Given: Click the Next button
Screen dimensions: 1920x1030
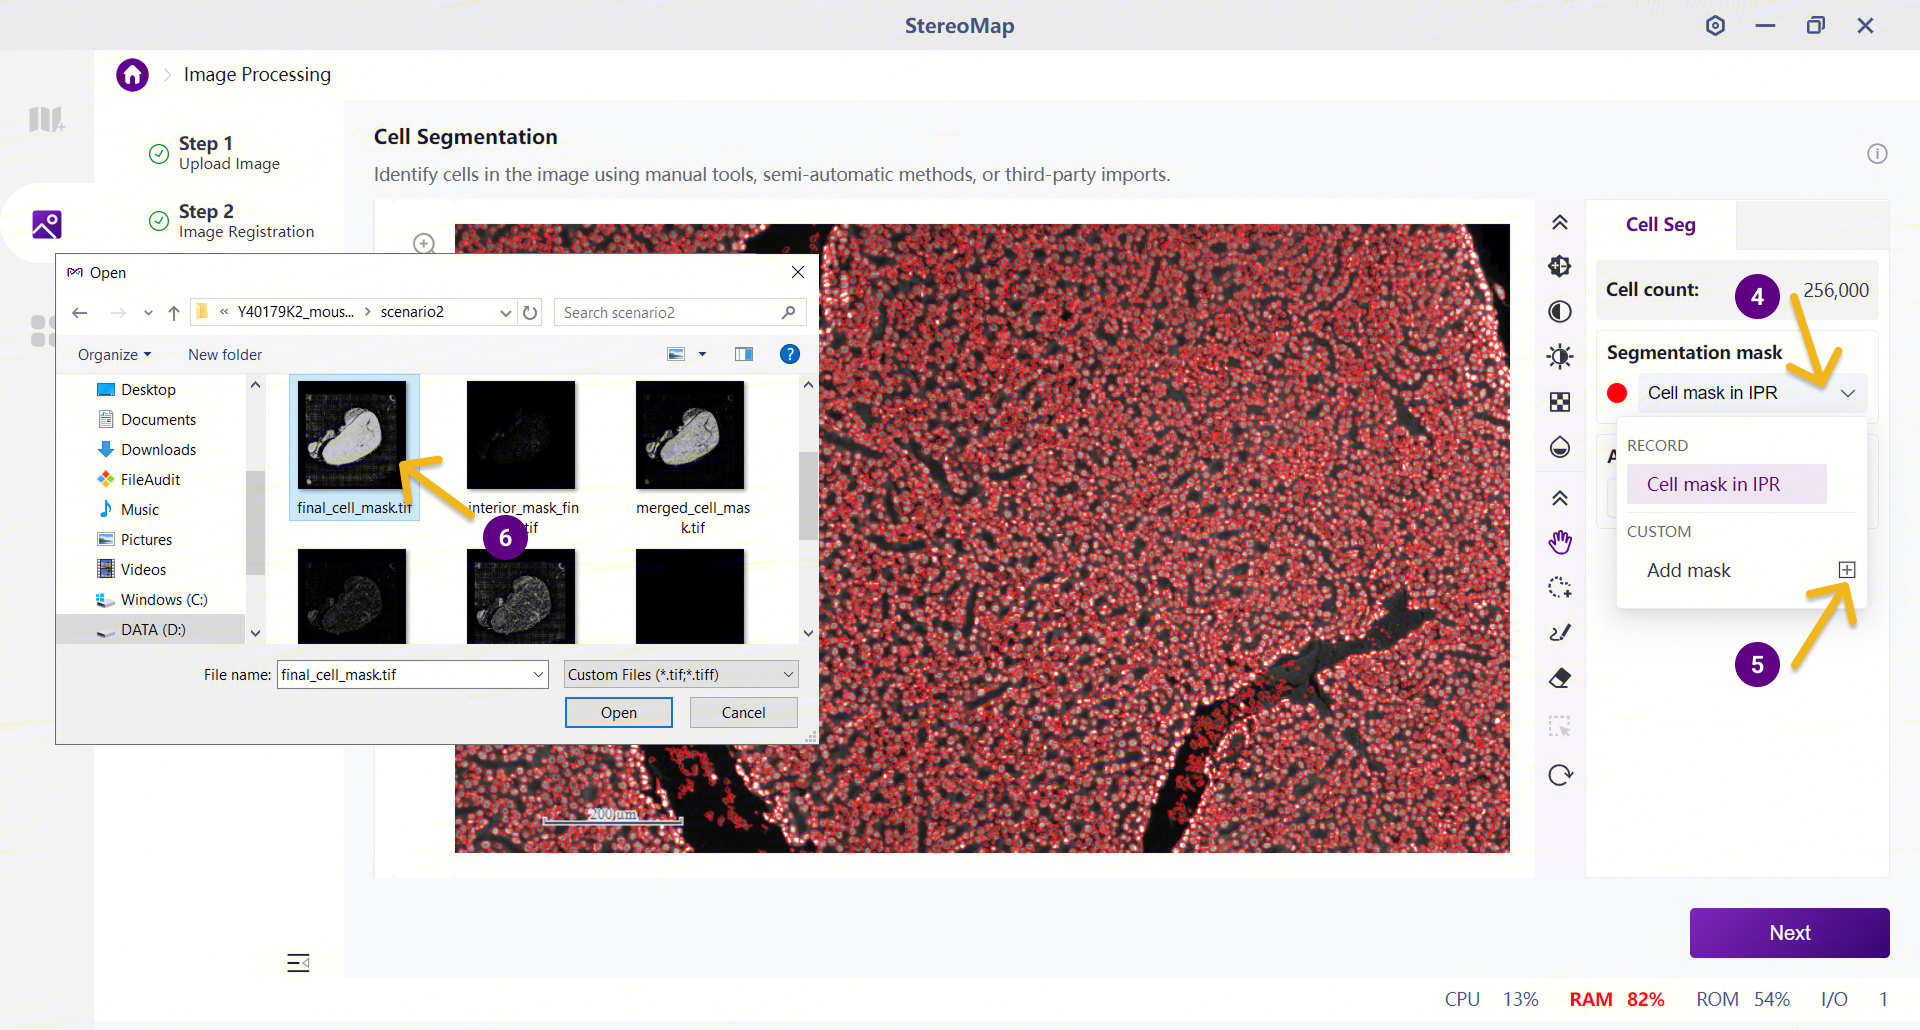Looking at the screenshot, I should point(1789,933).
